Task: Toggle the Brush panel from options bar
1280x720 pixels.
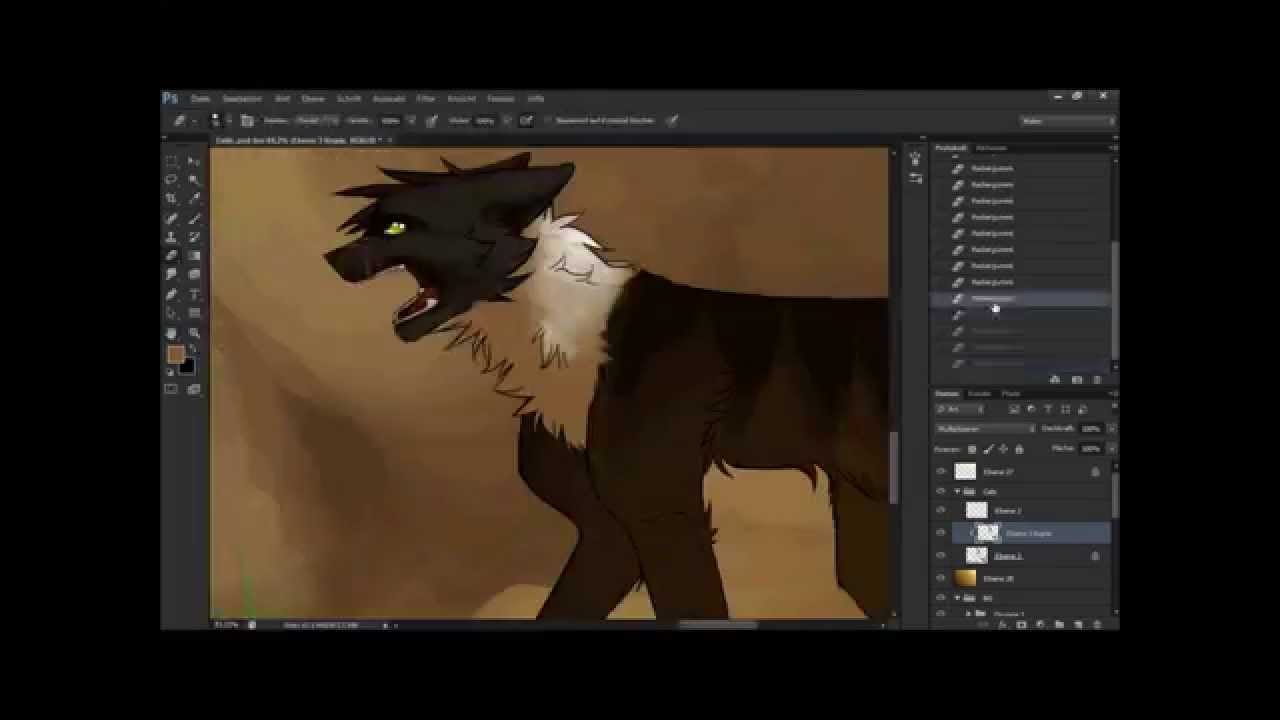Action: click(x=247, y=121)
